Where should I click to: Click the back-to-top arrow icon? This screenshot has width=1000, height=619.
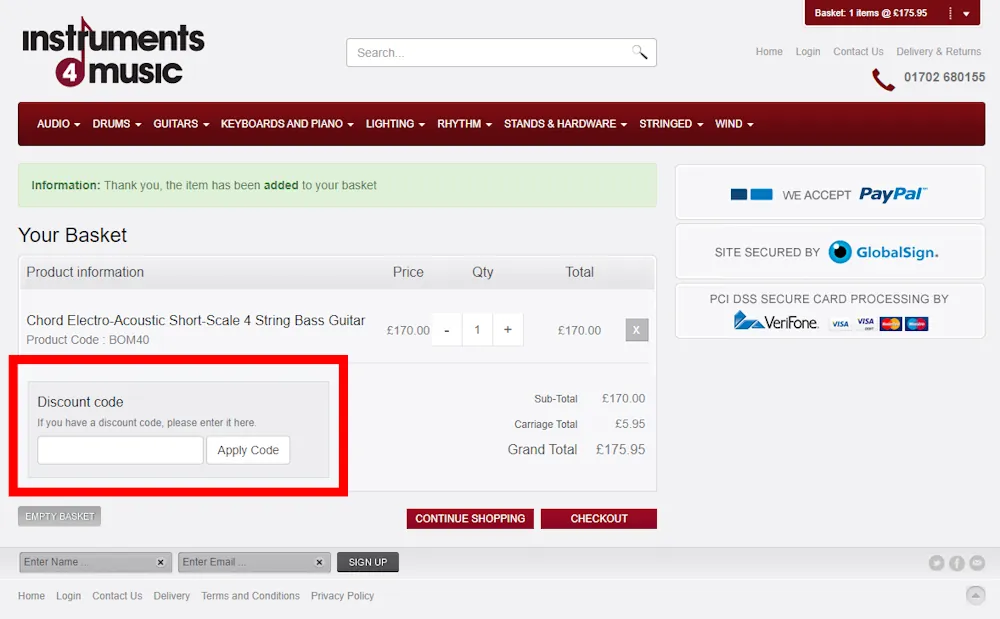tap(975, 595)
